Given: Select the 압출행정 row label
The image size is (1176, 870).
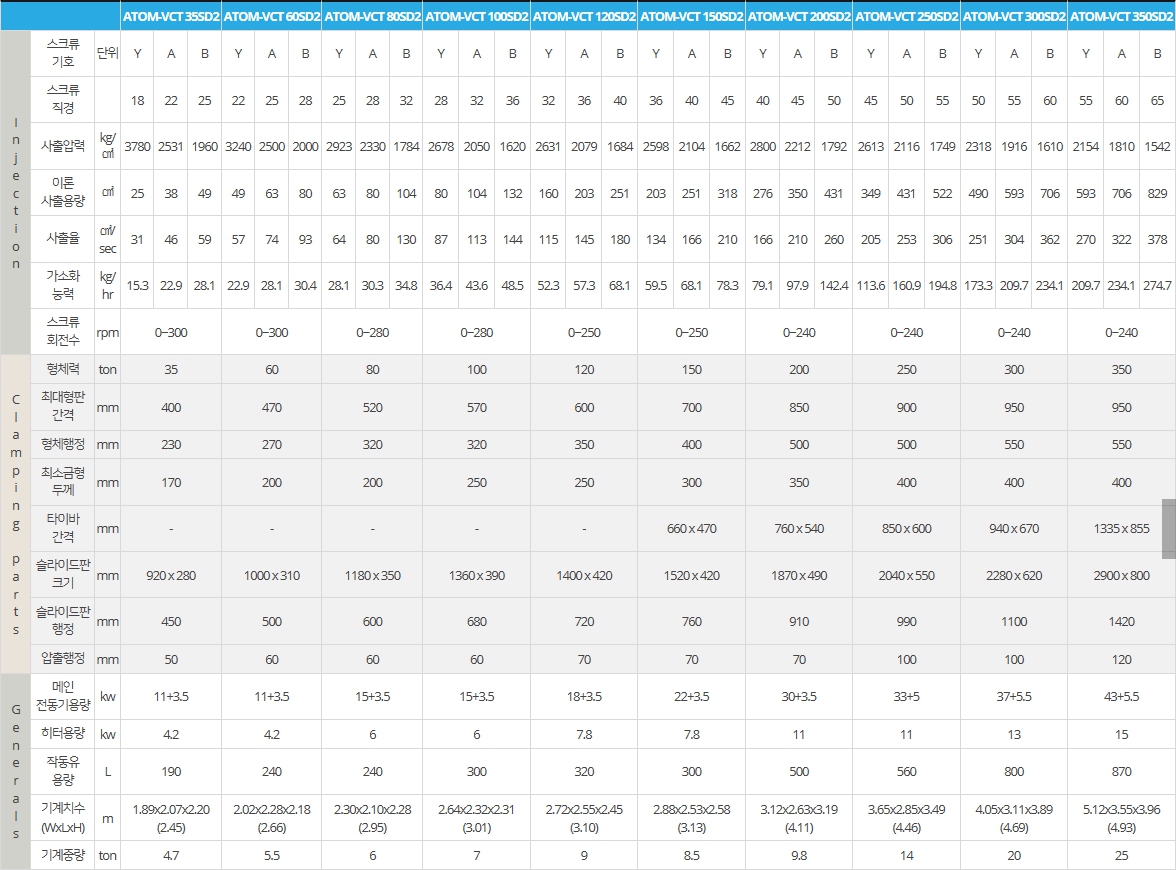Looking at the screenshot, I should pyautogui.click(x=62, y=658).
